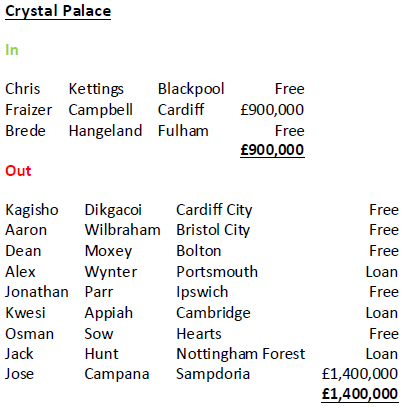Select the underlined £900,000 total
This screenshot has width=403, height=408.
[x=272, y=150]
